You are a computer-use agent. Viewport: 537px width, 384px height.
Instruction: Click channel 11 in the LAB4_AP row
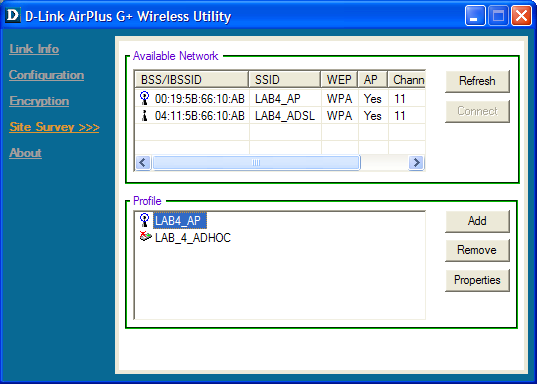400,99
